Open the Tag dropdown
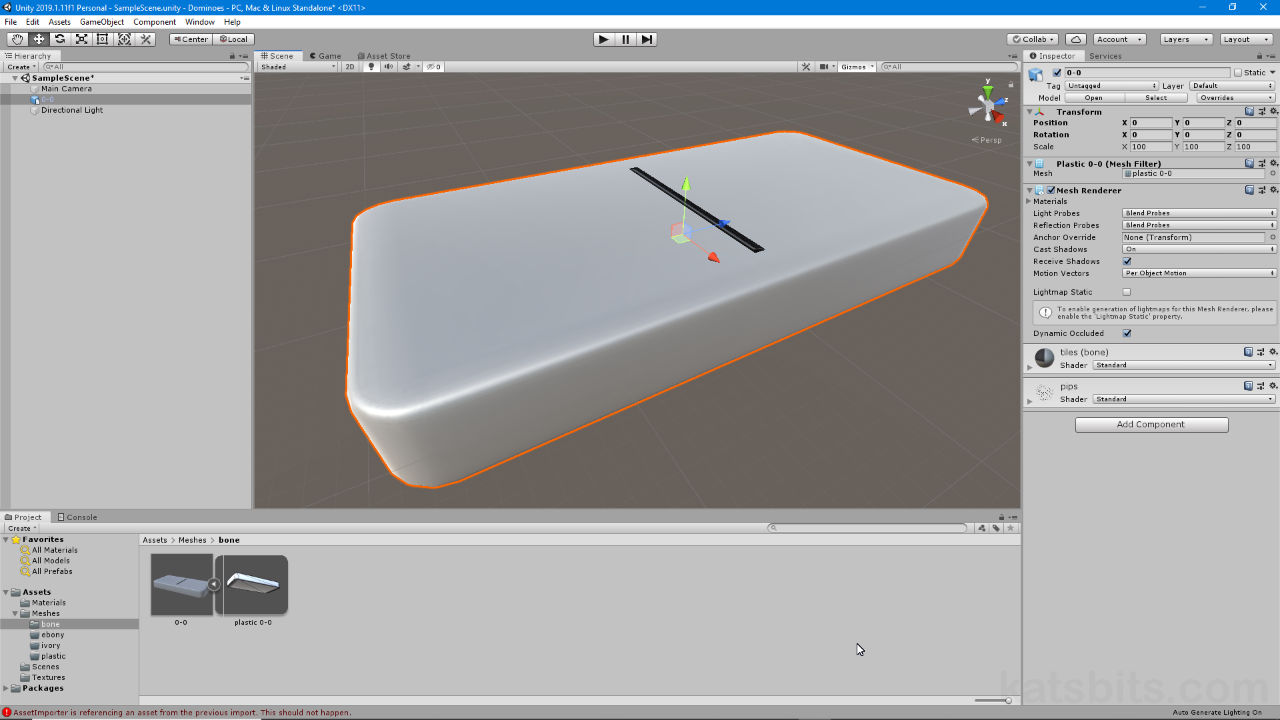The image size is (1280, 720). pyautogui.click(x=1111, y=86)
